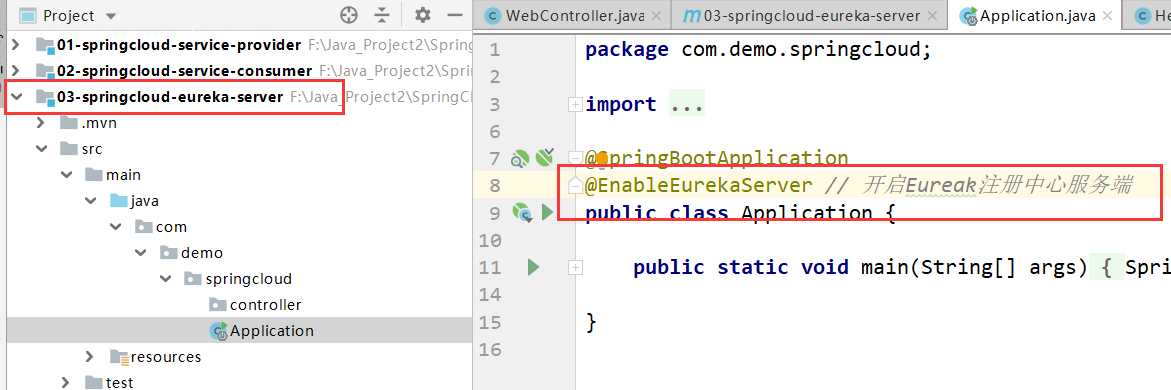Expand the folded import block

click(575, 105)
